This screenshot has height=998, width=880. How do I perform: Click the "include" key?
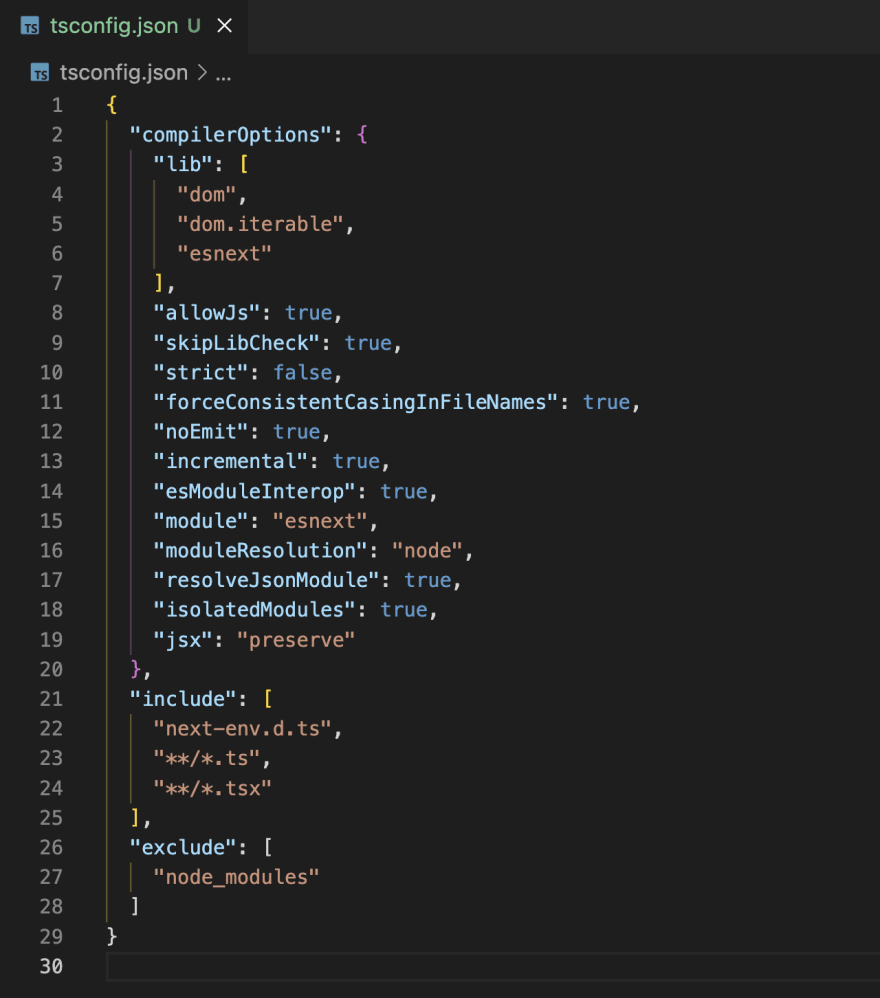click(x=183, y=699)
